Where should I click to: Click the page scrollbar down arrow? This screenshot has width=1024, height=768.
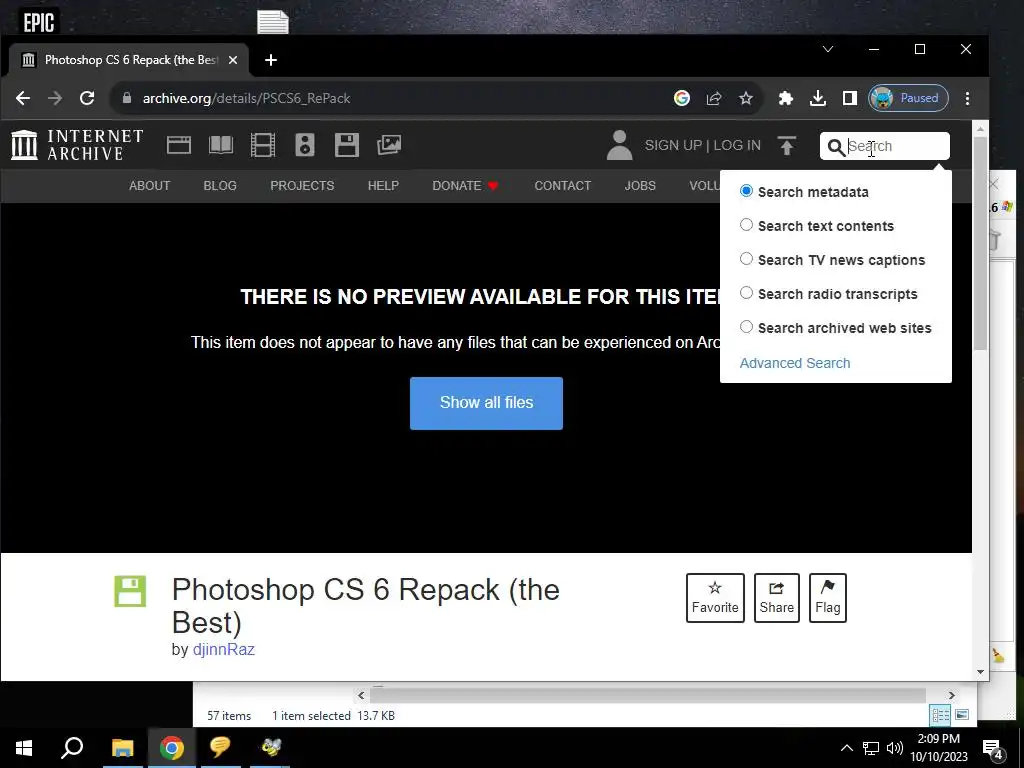tap(980, 671)
